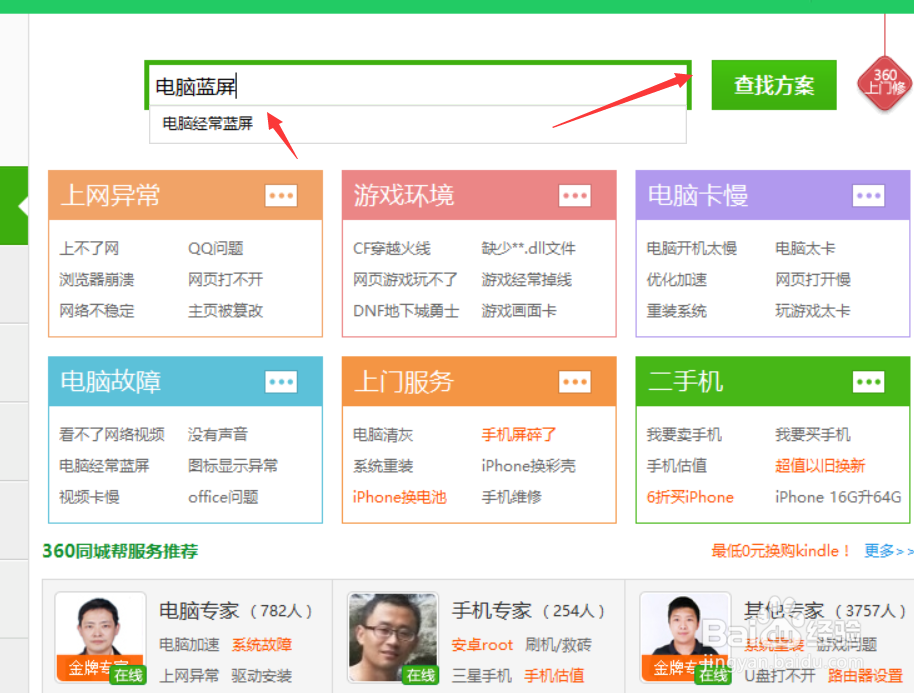Open more options for 游戏环境 category
Image resolution: width=914 pixels, height=693 pixels.
574,195
